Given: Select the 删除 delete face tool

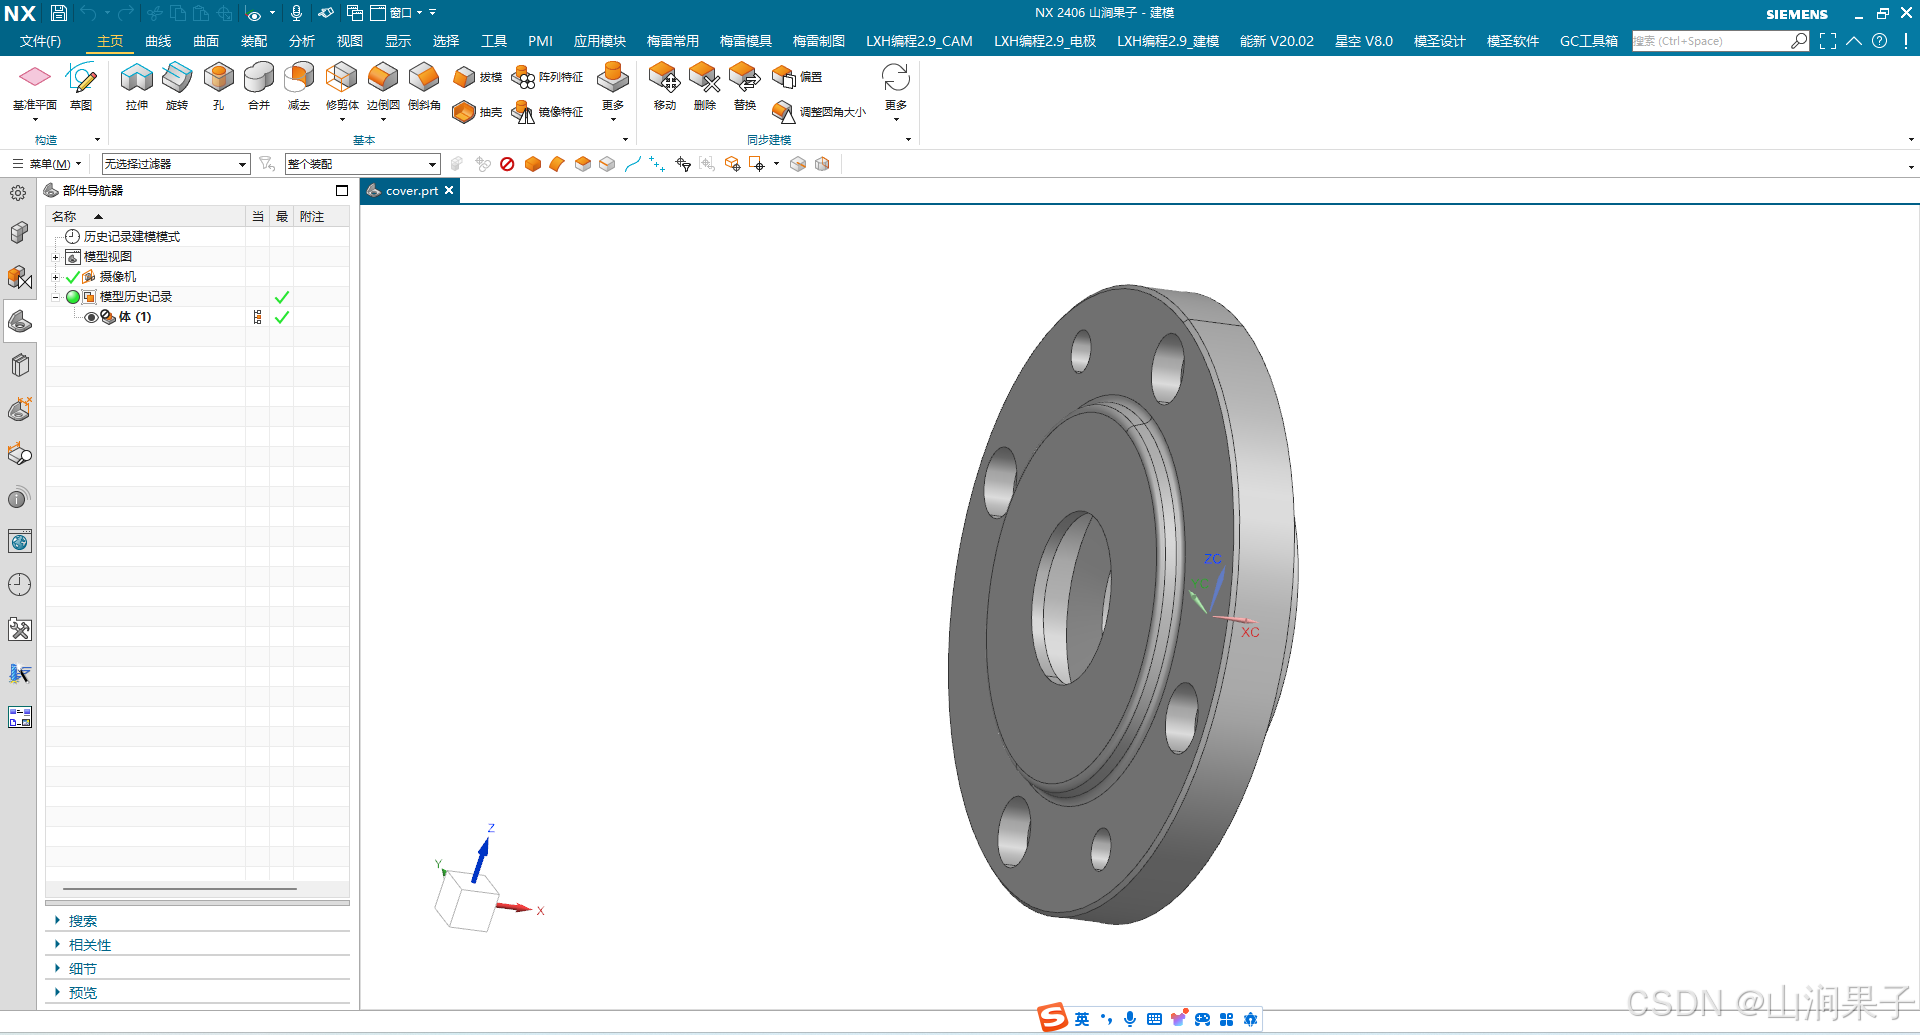Looking at the screenshot, I should [x=705, y=87].
